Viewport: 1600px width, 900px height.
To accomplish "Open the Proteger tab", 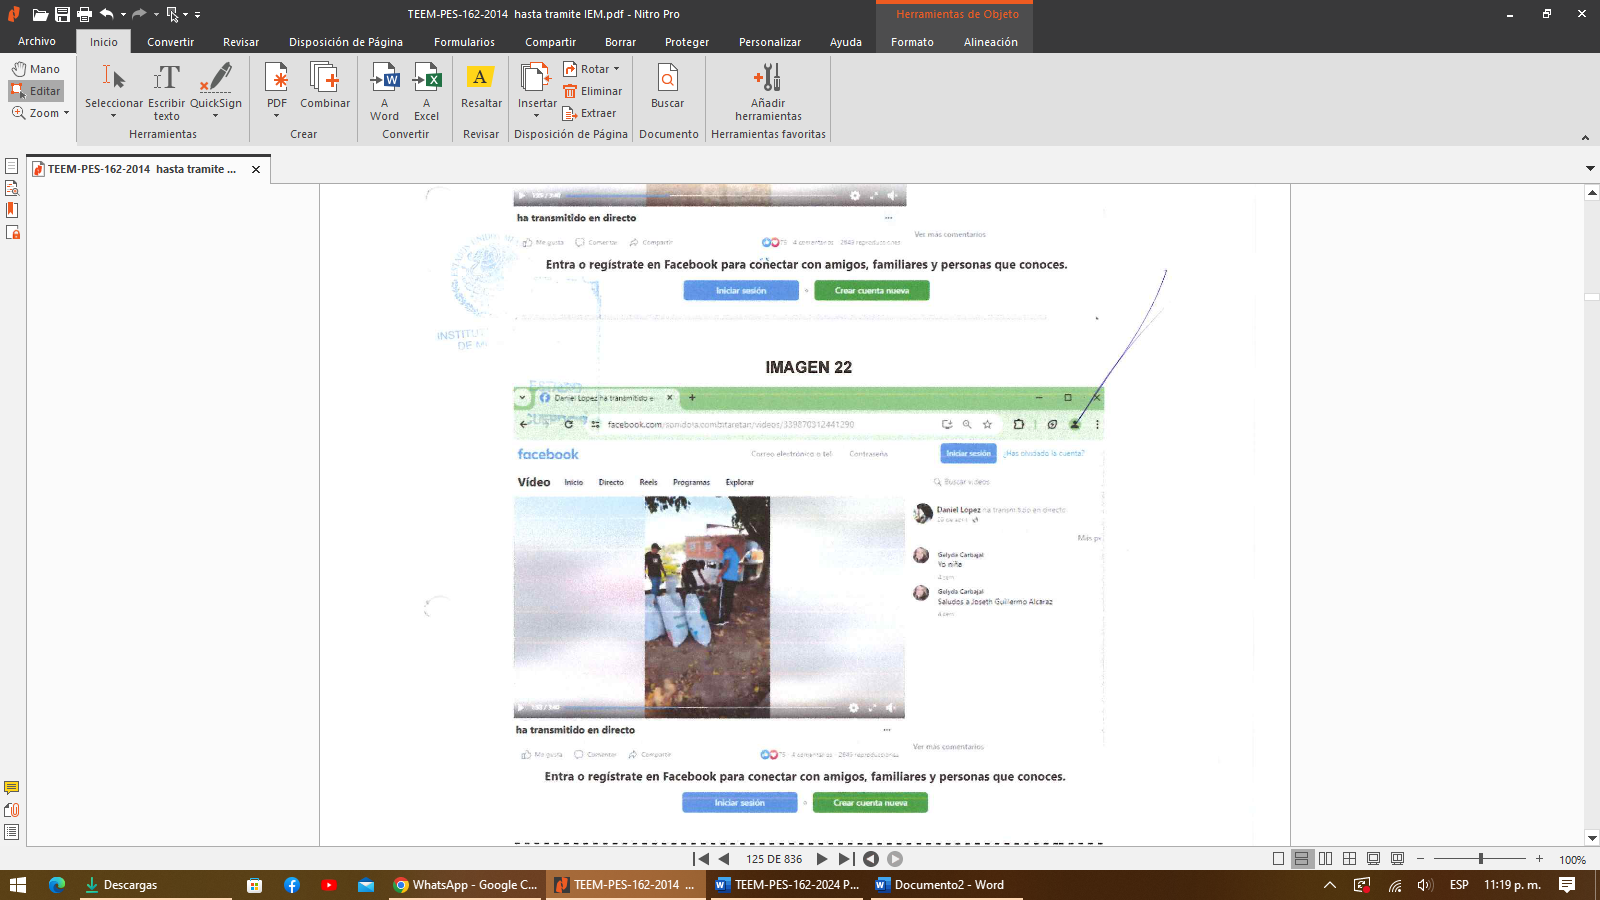I will [x=687, y=42].
